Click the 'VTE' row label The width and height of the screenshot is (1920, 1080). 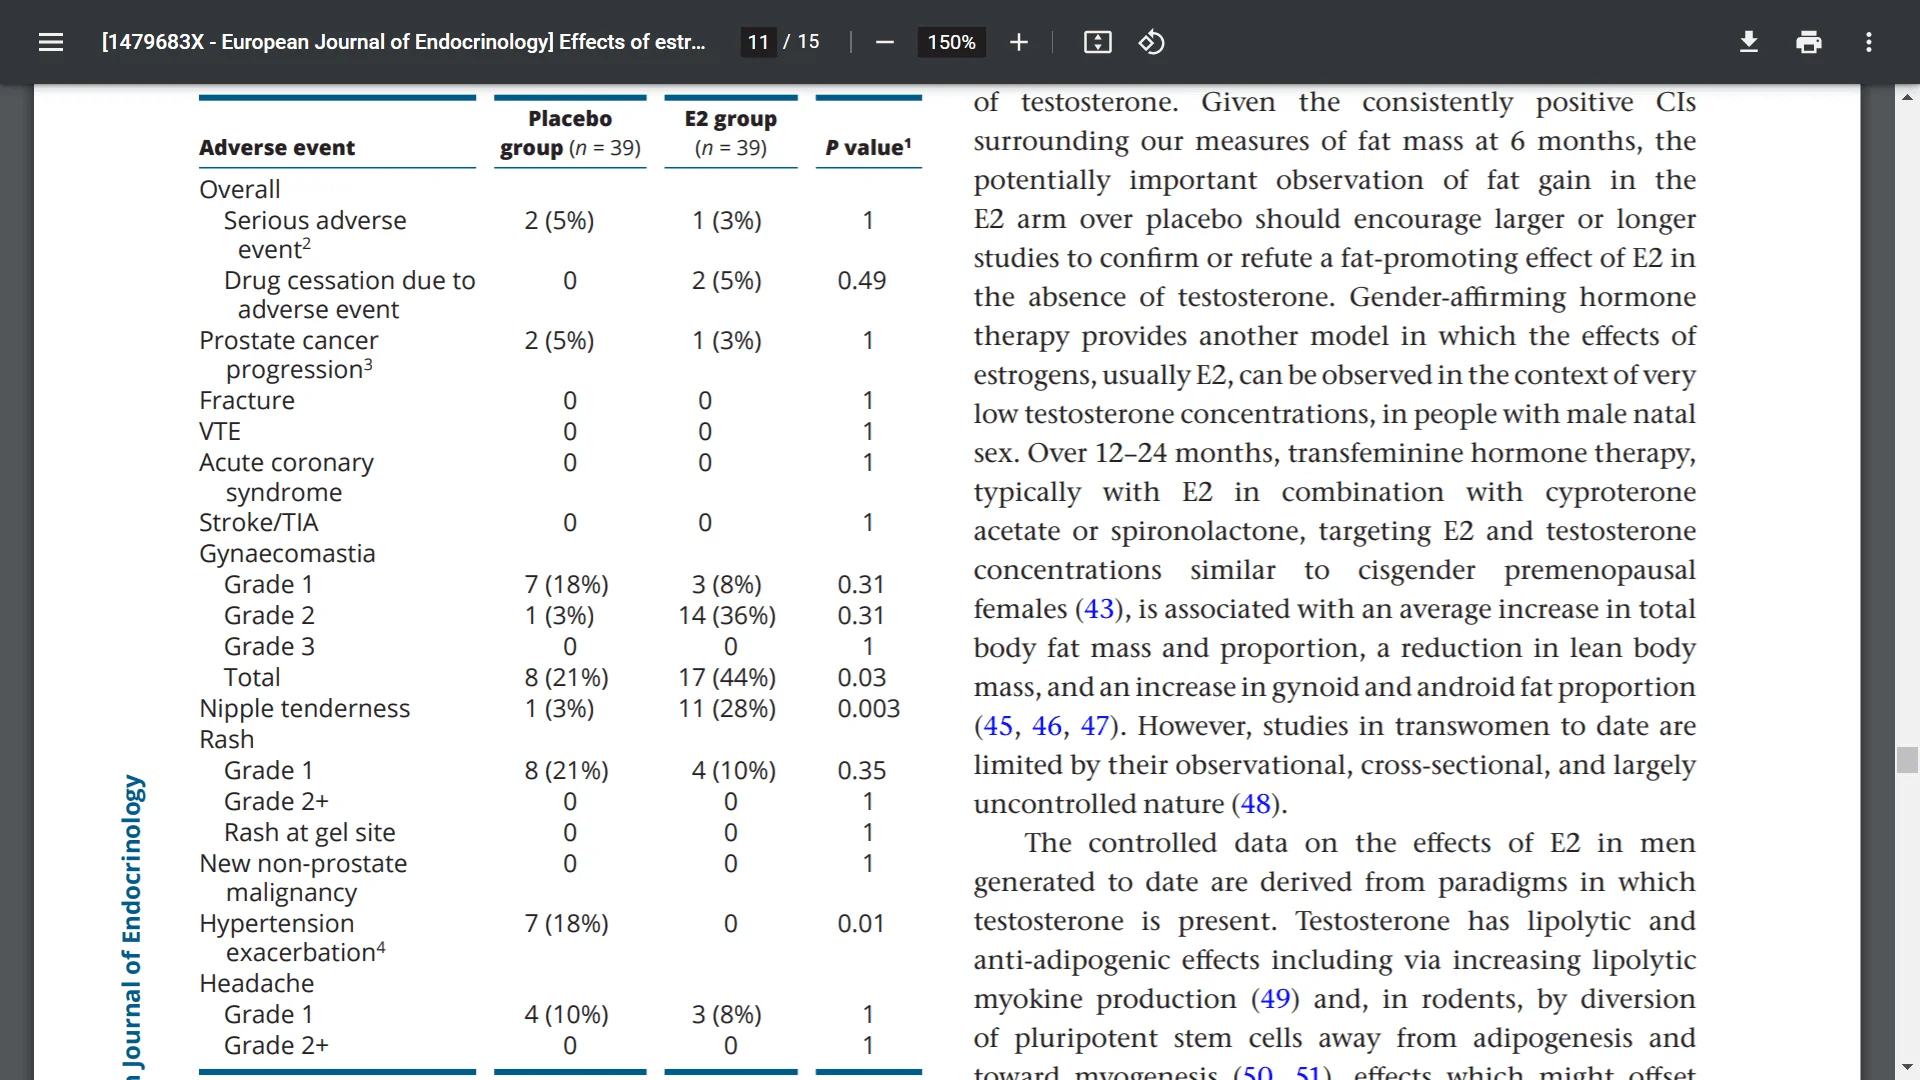click(x=220, y=432)
